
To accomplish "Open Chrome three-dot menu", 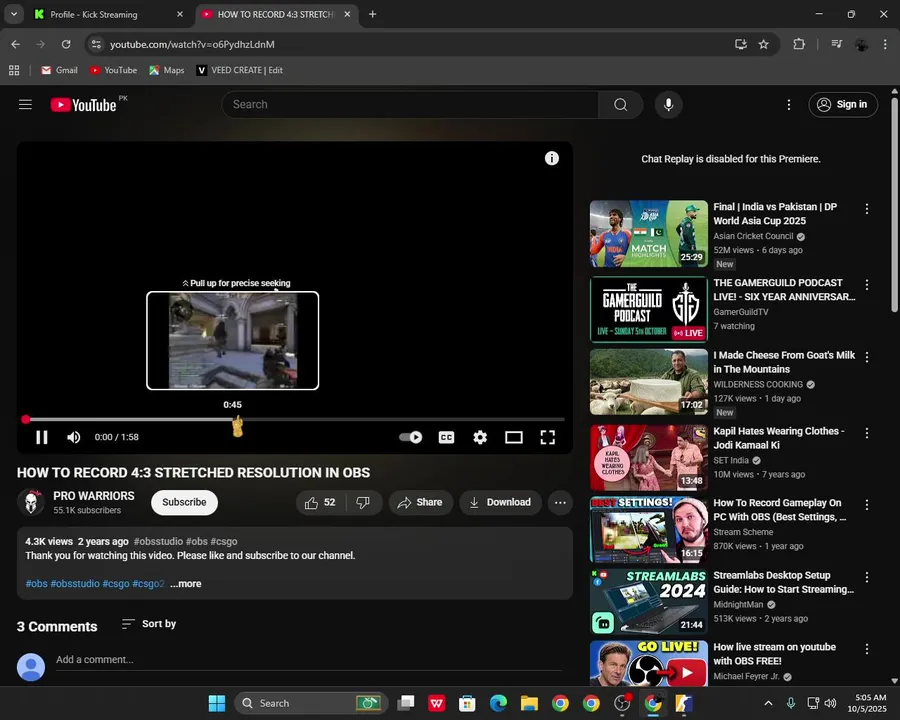I will pyautogui.click(x=885, y=44).
